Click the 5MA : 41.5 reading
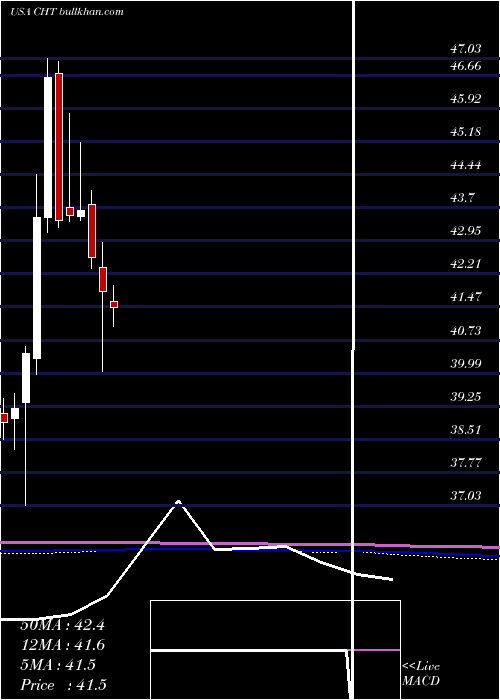The image size is (500, 700). click(x=58, y=665)
